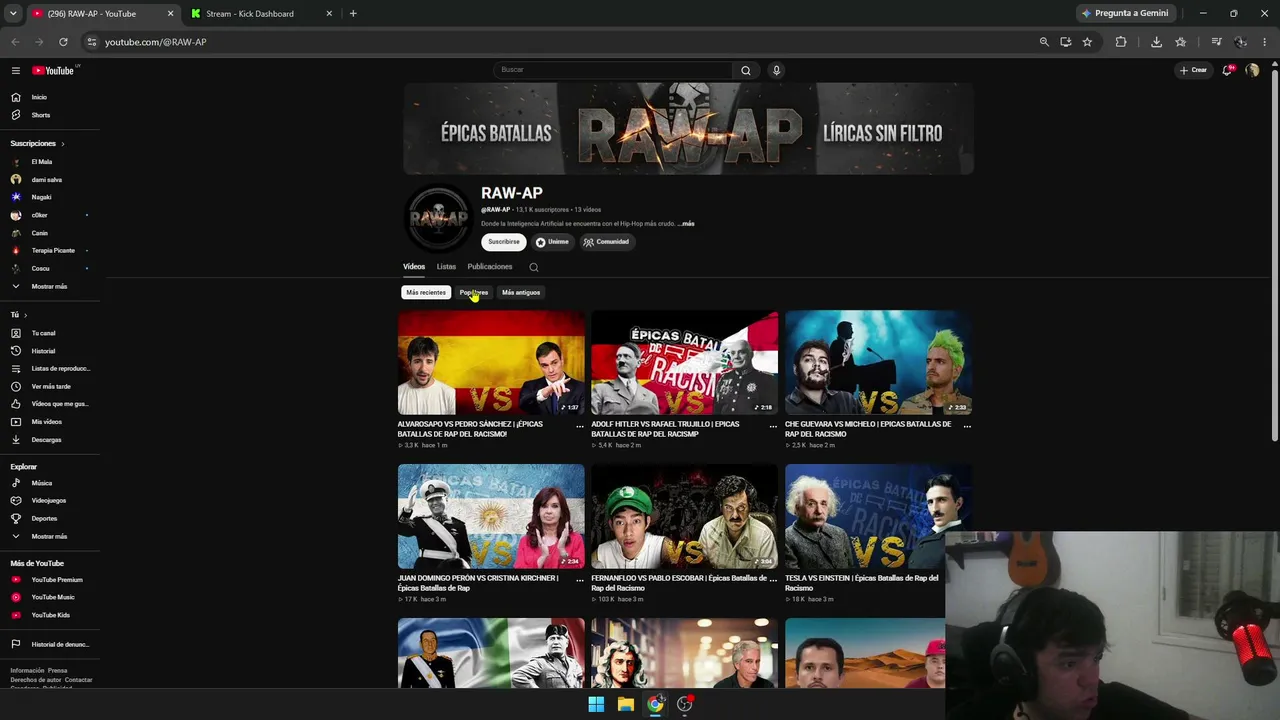Open Chrome extensions puzzle icon
This screenshot has height=720, width=1280.
tap(1121, 42)
